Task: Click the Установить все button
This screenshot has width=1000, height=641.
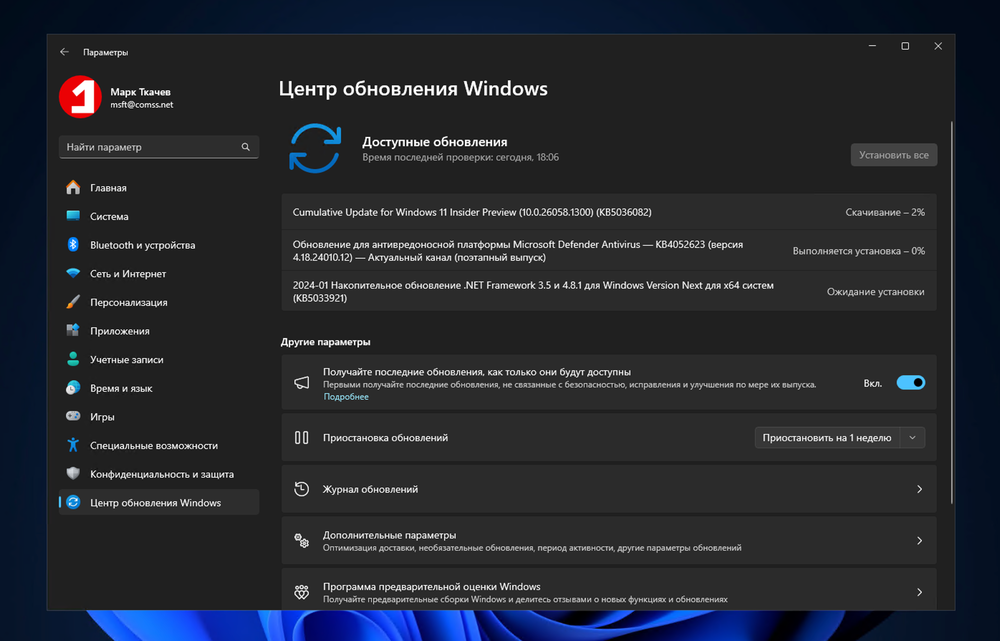Action: pos(893,155)
